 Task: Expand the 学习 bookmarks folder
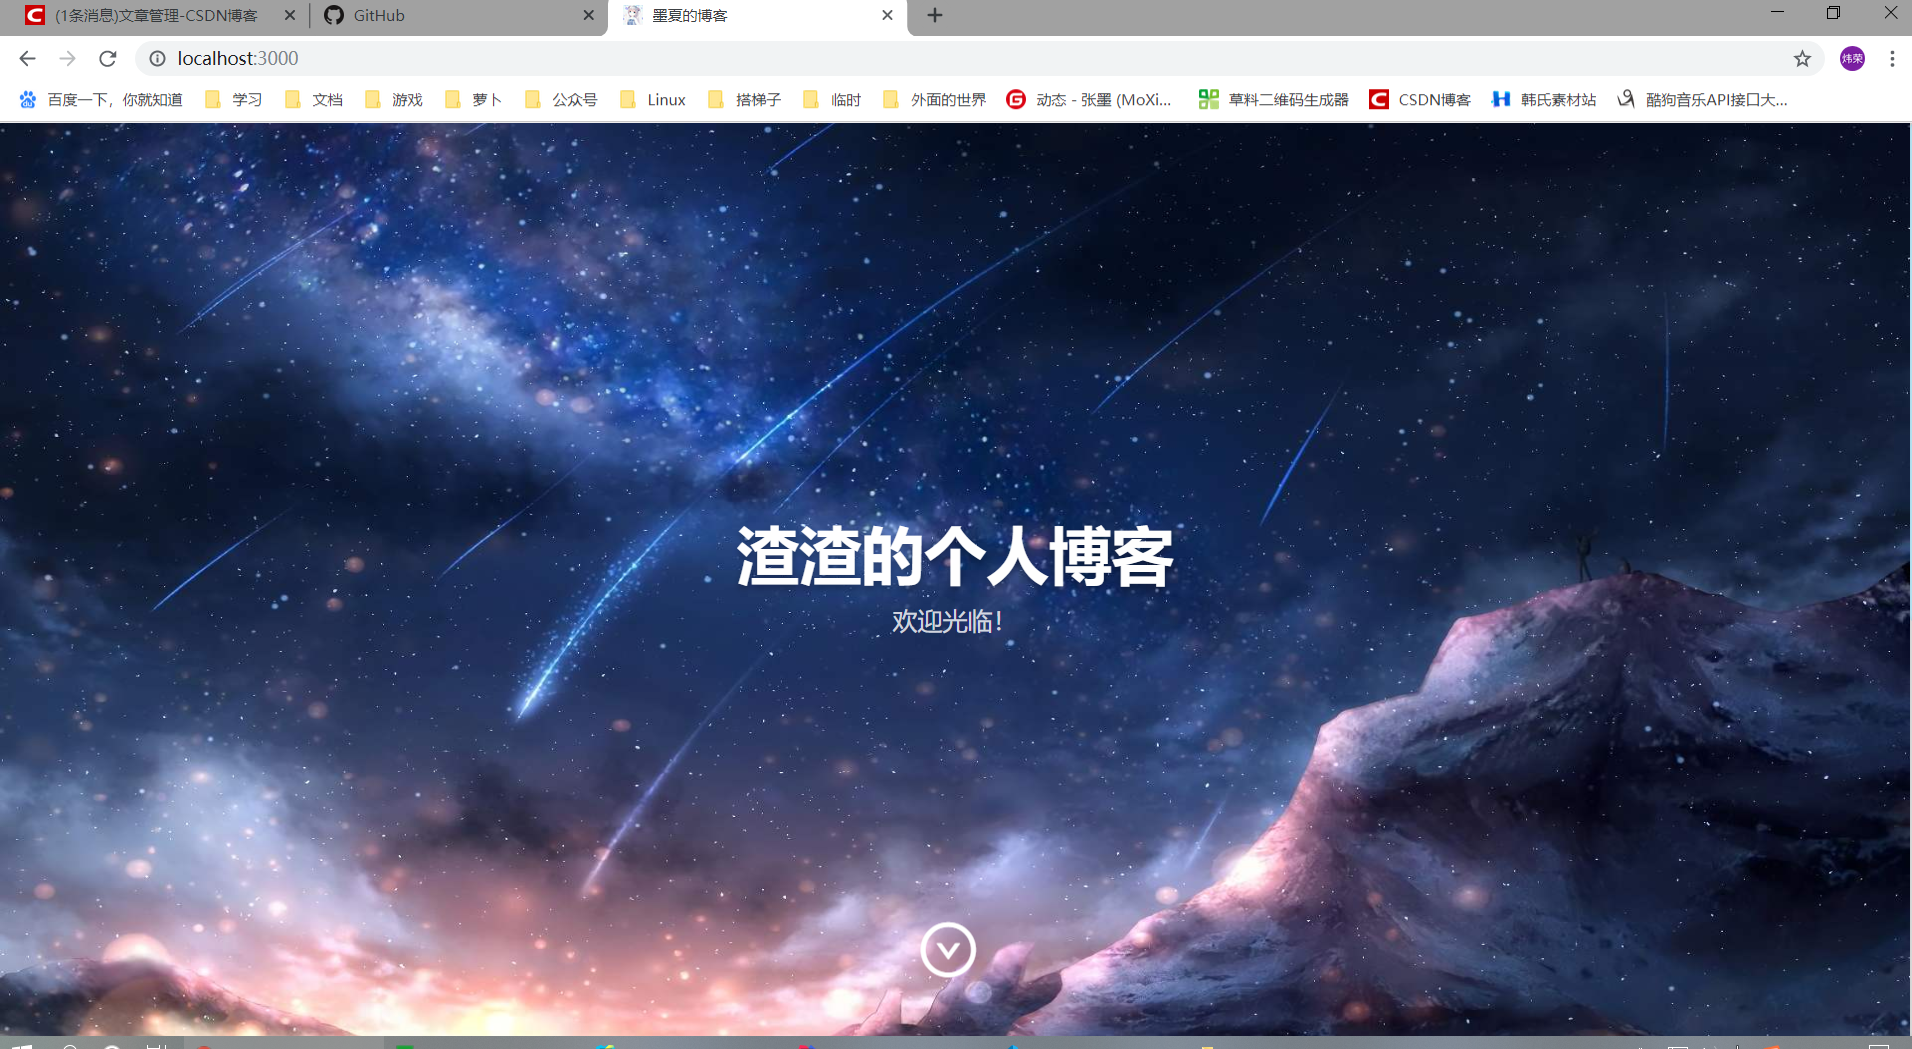click(233, 99)
